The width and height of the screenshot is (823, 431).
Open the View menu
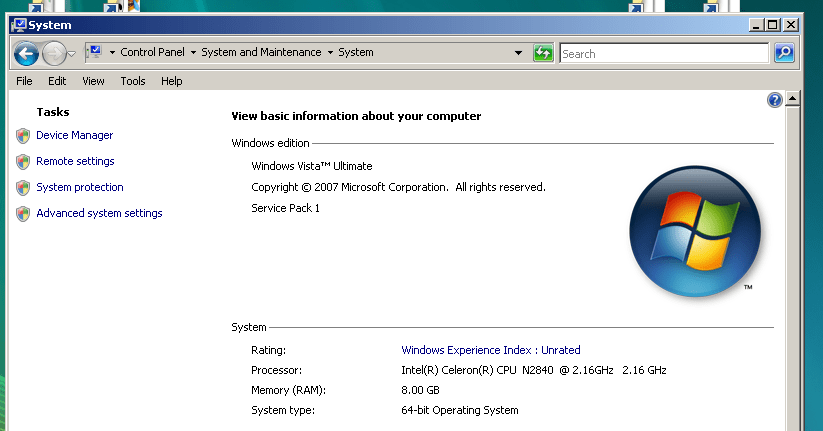(x=93, y=81)
